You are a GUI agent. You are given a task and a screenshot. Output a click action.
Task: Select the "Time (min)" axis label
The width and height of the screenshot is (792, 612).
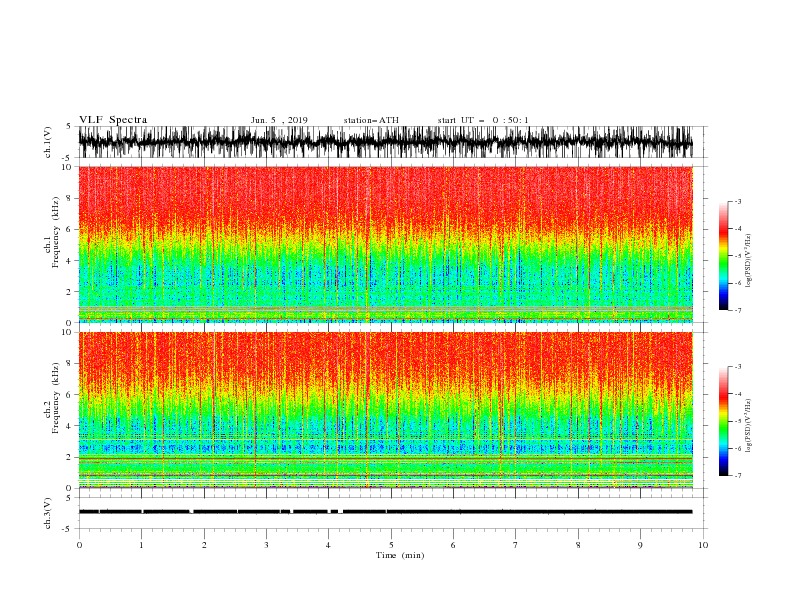point(400,555)
